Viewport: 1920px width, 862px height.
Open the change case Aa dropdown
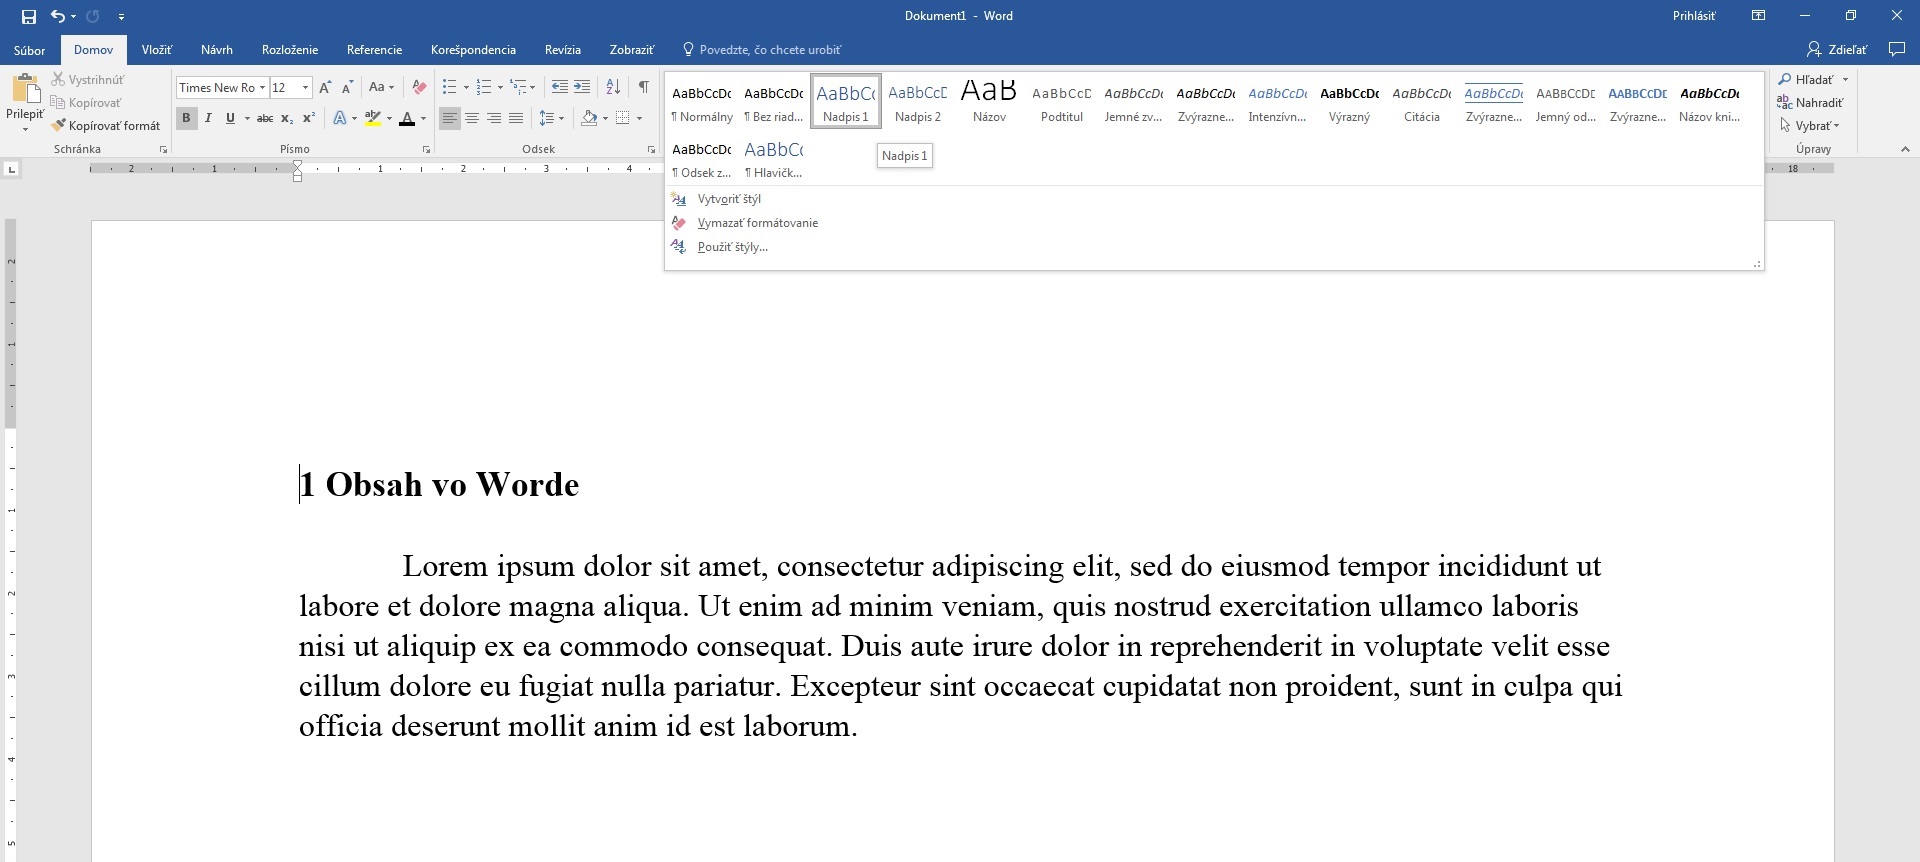[381, 87]
